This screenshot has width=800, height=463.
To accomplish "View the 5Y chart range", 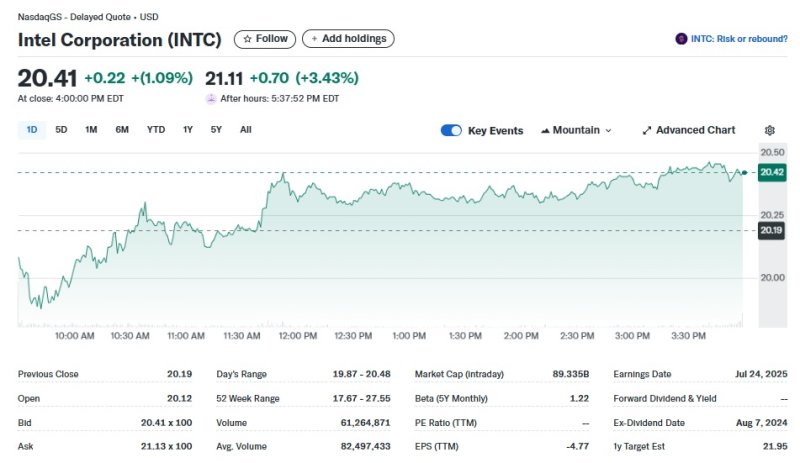I will [x=216, y=129].
